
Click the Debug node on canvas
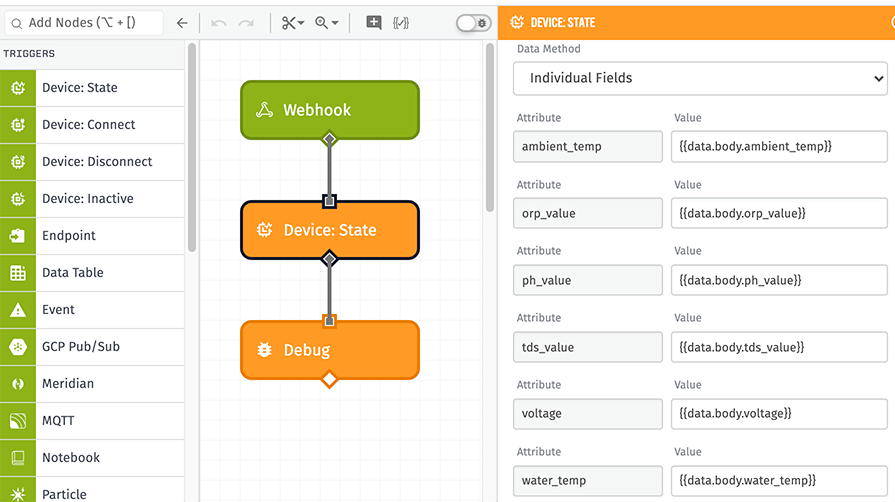(x=329, y=350)
